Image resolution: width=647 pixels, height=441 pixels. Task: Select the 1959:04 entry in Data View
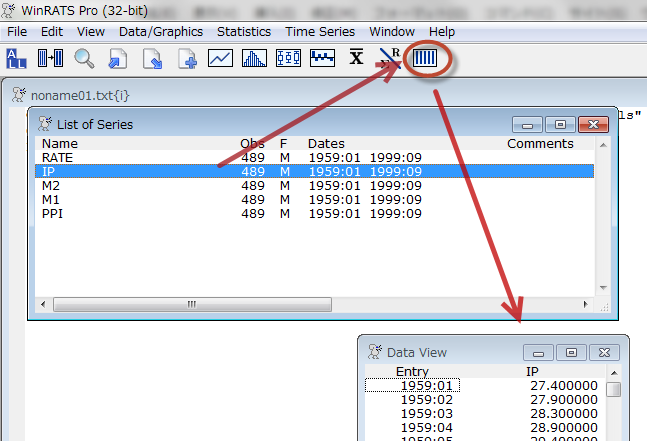point(427,427)
